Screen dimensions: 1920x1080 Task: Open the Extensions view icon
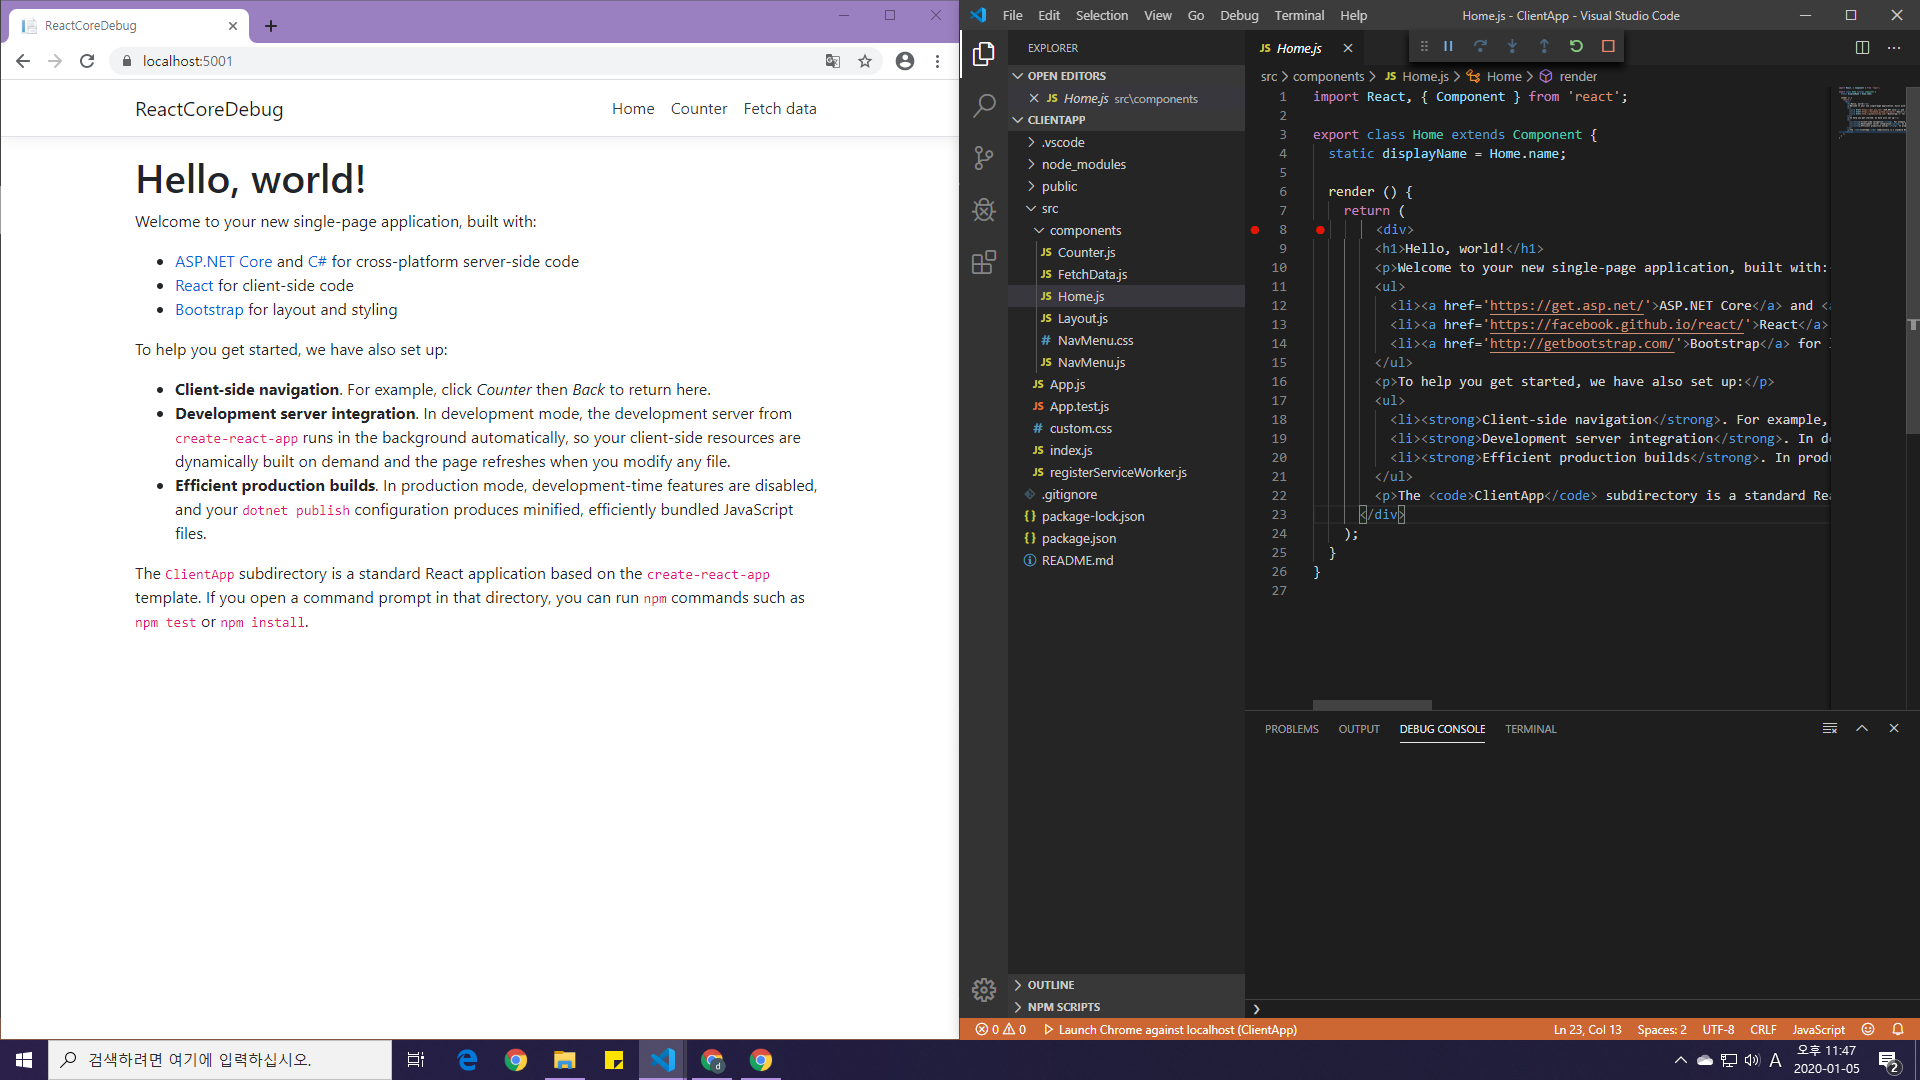[x=984, y=262]
